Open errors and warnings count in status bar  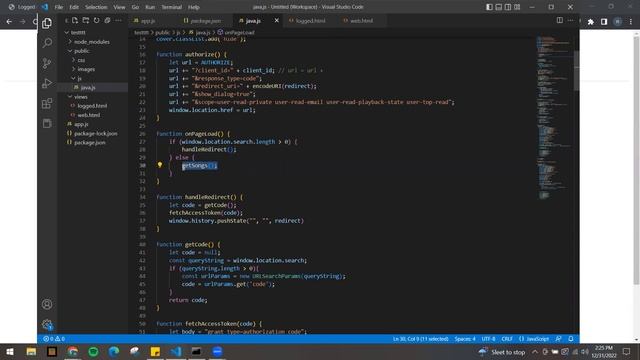54,339
